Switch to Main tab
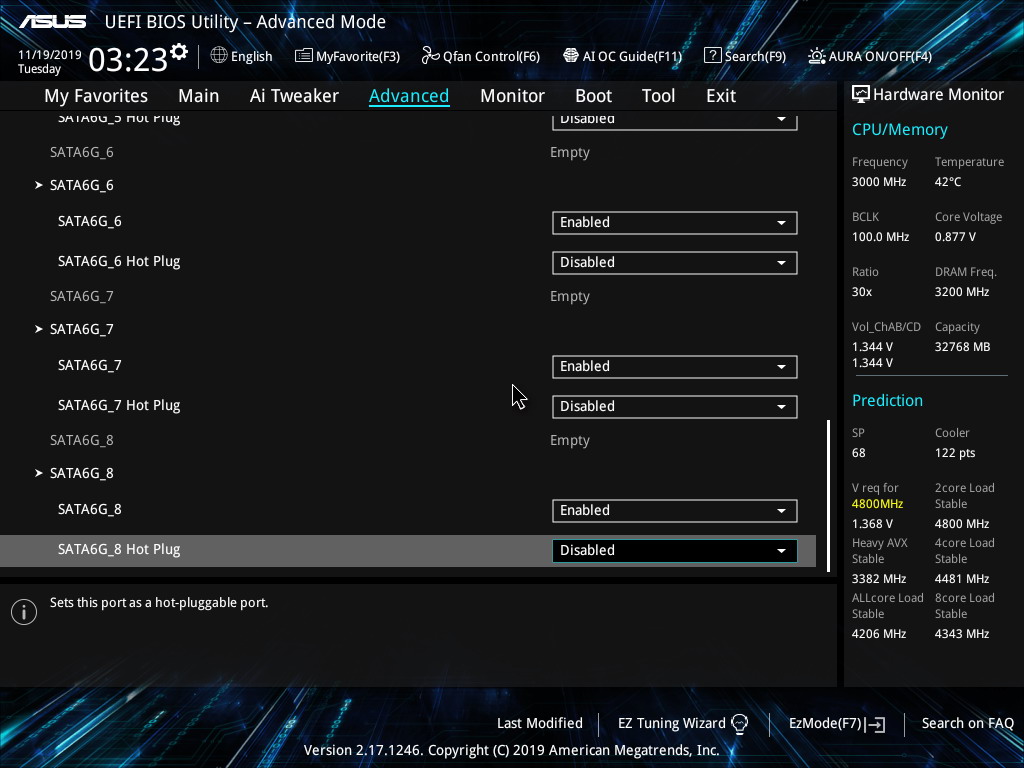This screenshot has width=1024, height=768. pos(199,96)
